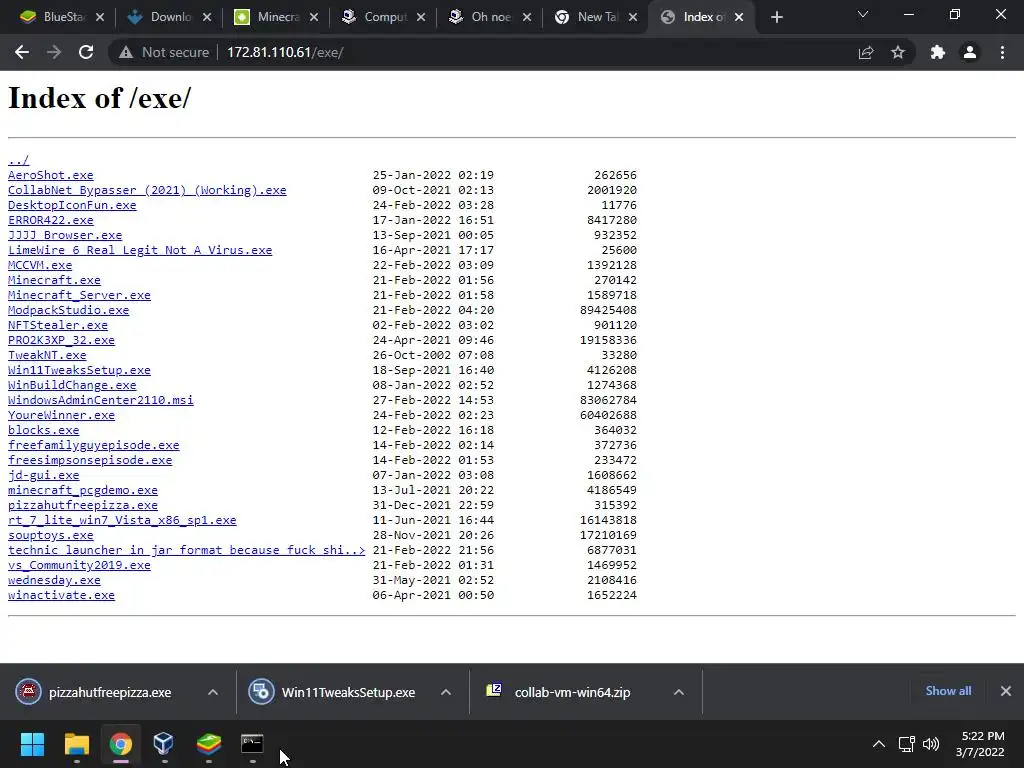Click the WinBuildChange.exe link
Viewport: 1024px width, 768px height.
pyautogui.click(x=72, y=385)
